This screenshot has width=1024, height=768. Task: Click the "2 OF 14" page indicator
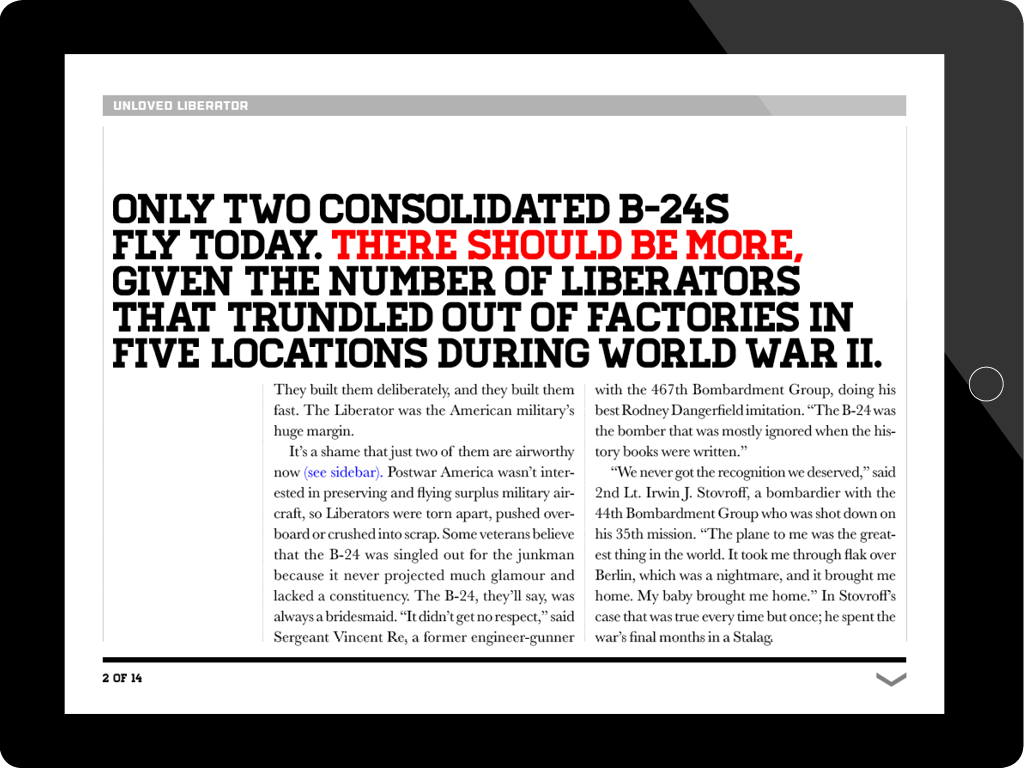click(122, 678)
